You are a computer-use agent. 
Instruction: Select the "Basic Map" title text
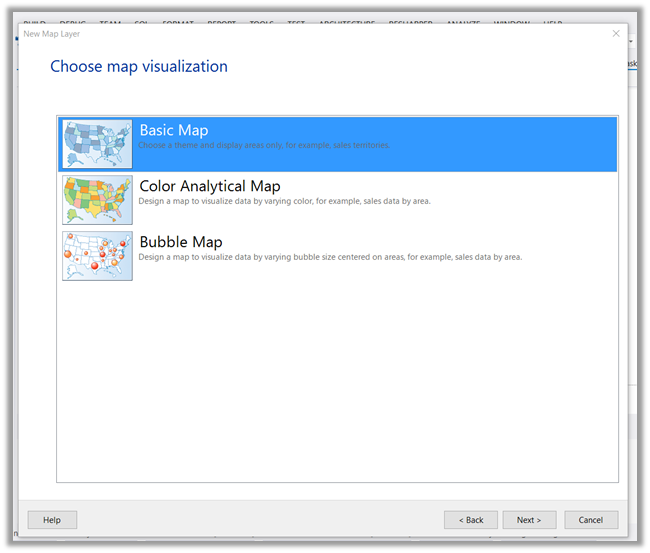(174, 131)
